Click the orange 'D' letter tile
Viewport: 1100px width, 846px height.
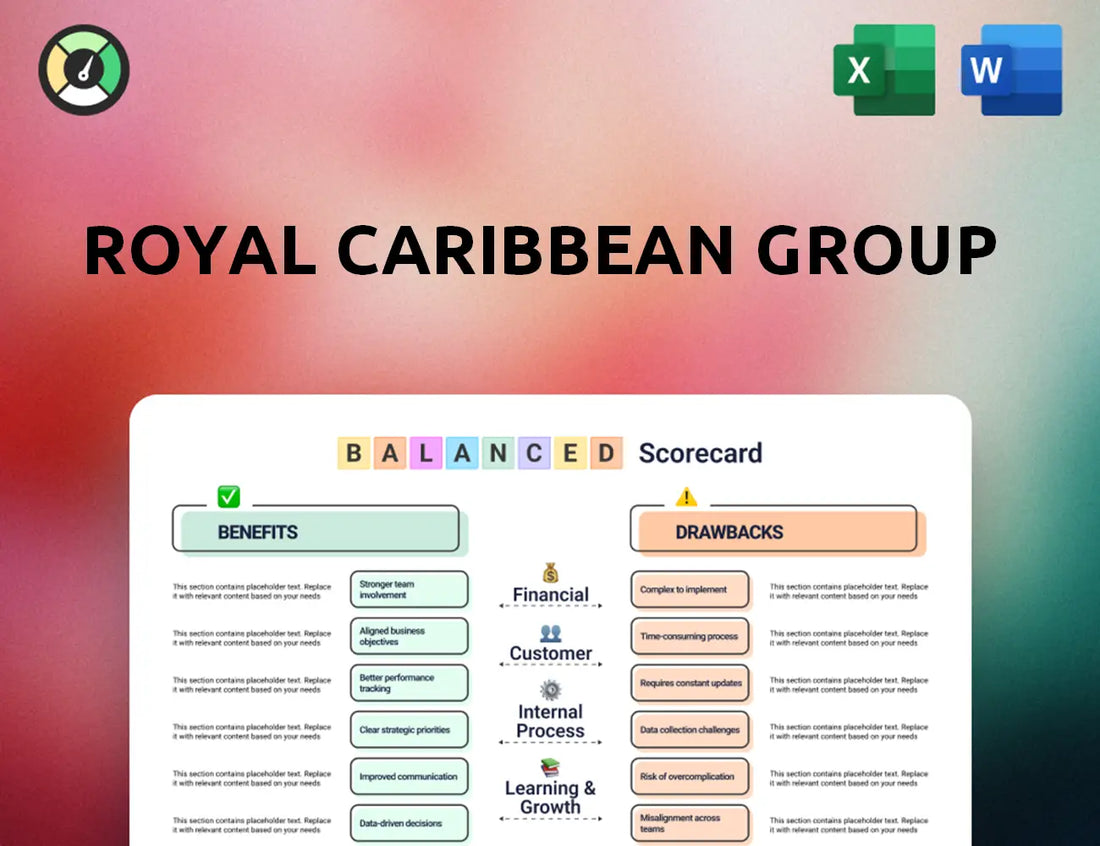[606, 453]
